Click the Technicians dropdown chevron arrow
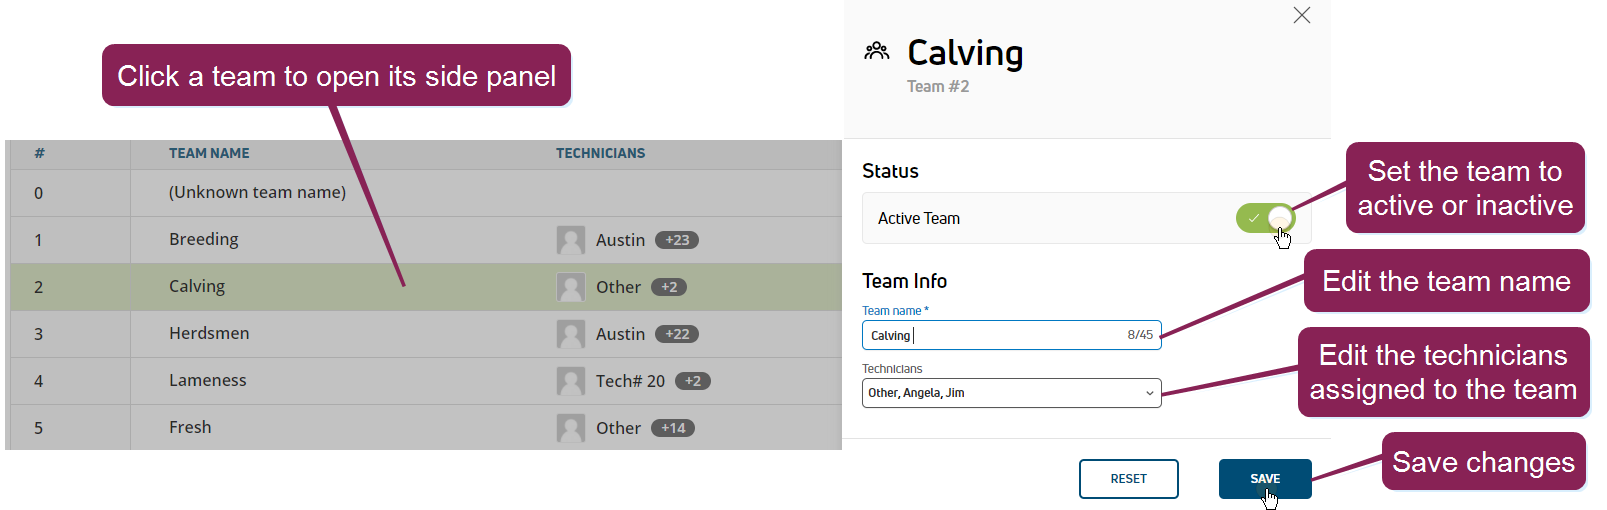This screenshot has height=510, width=1607. [1149, 393]
